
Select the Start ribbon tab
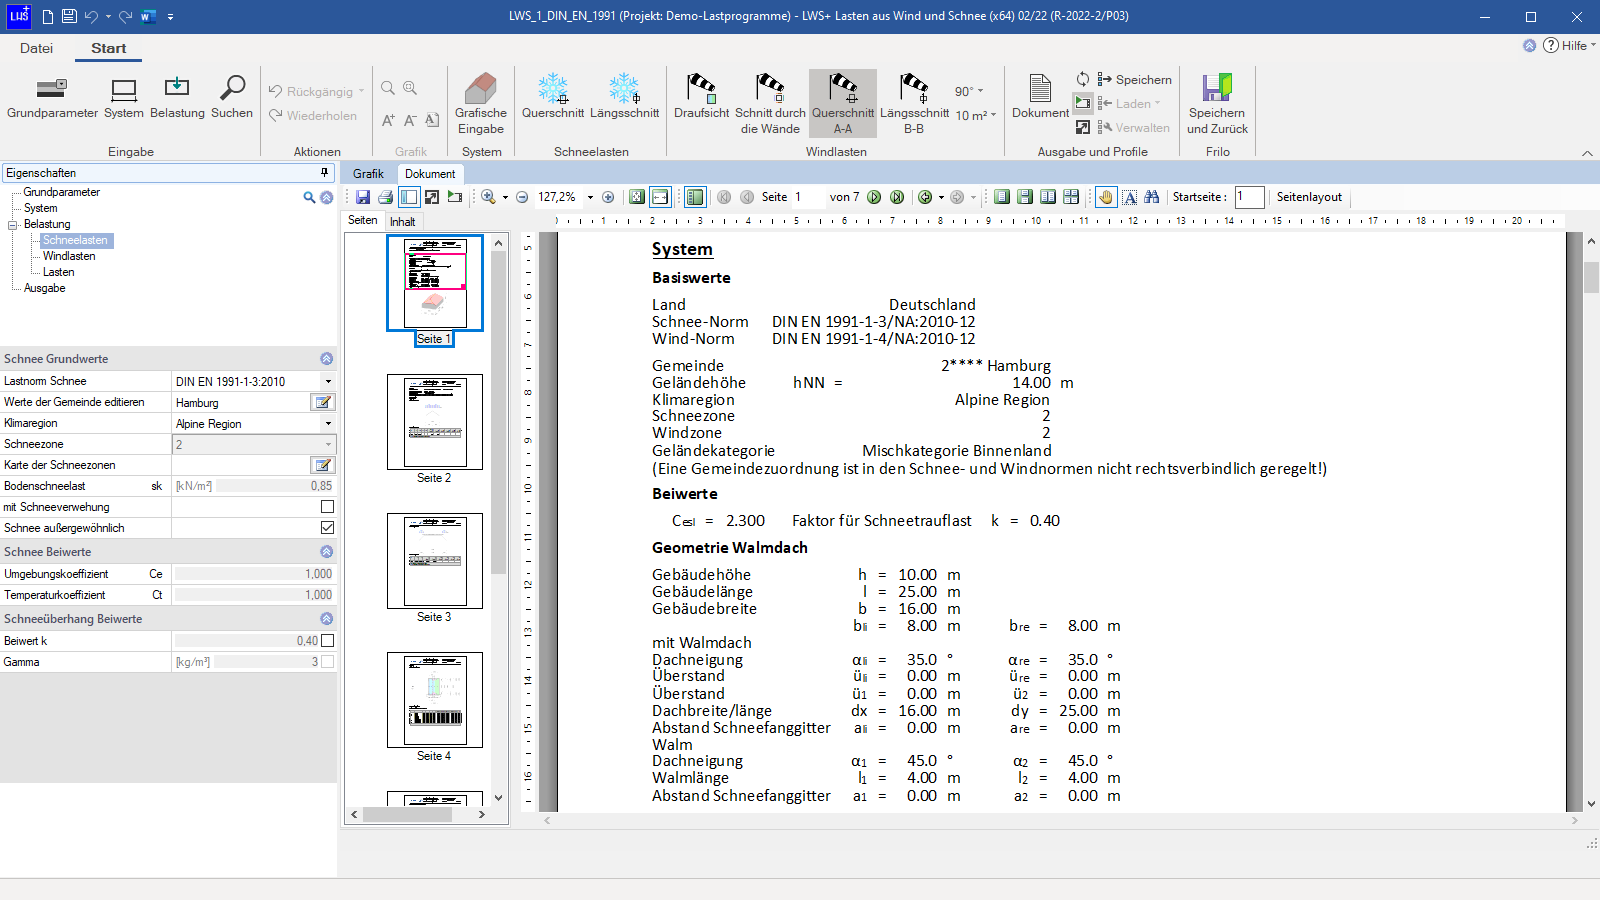click(x=108, y=48)
